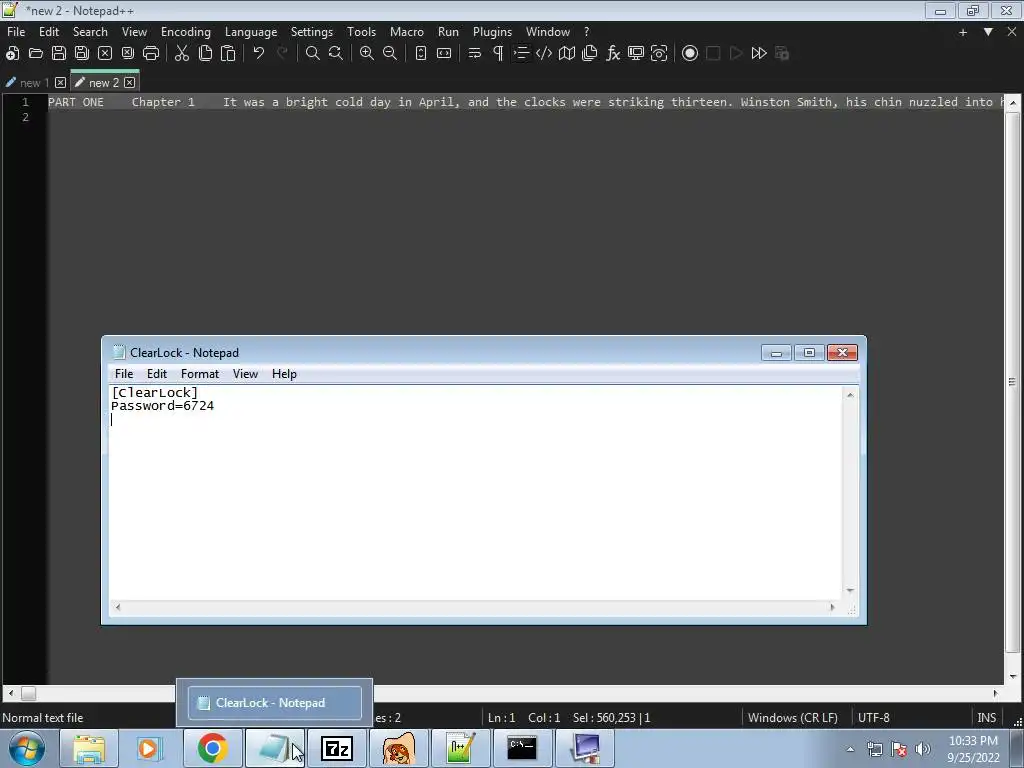1024x768 pixels.
Task: Open the Document List icon
Action: 590,54
